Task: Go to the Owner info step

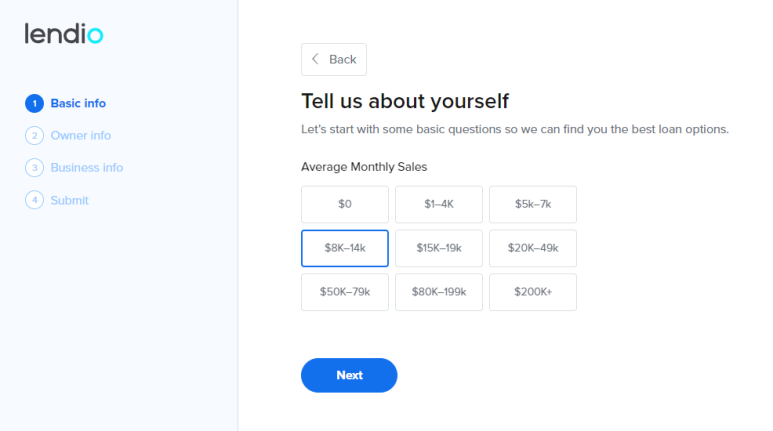Action: (x=81, y=136)
